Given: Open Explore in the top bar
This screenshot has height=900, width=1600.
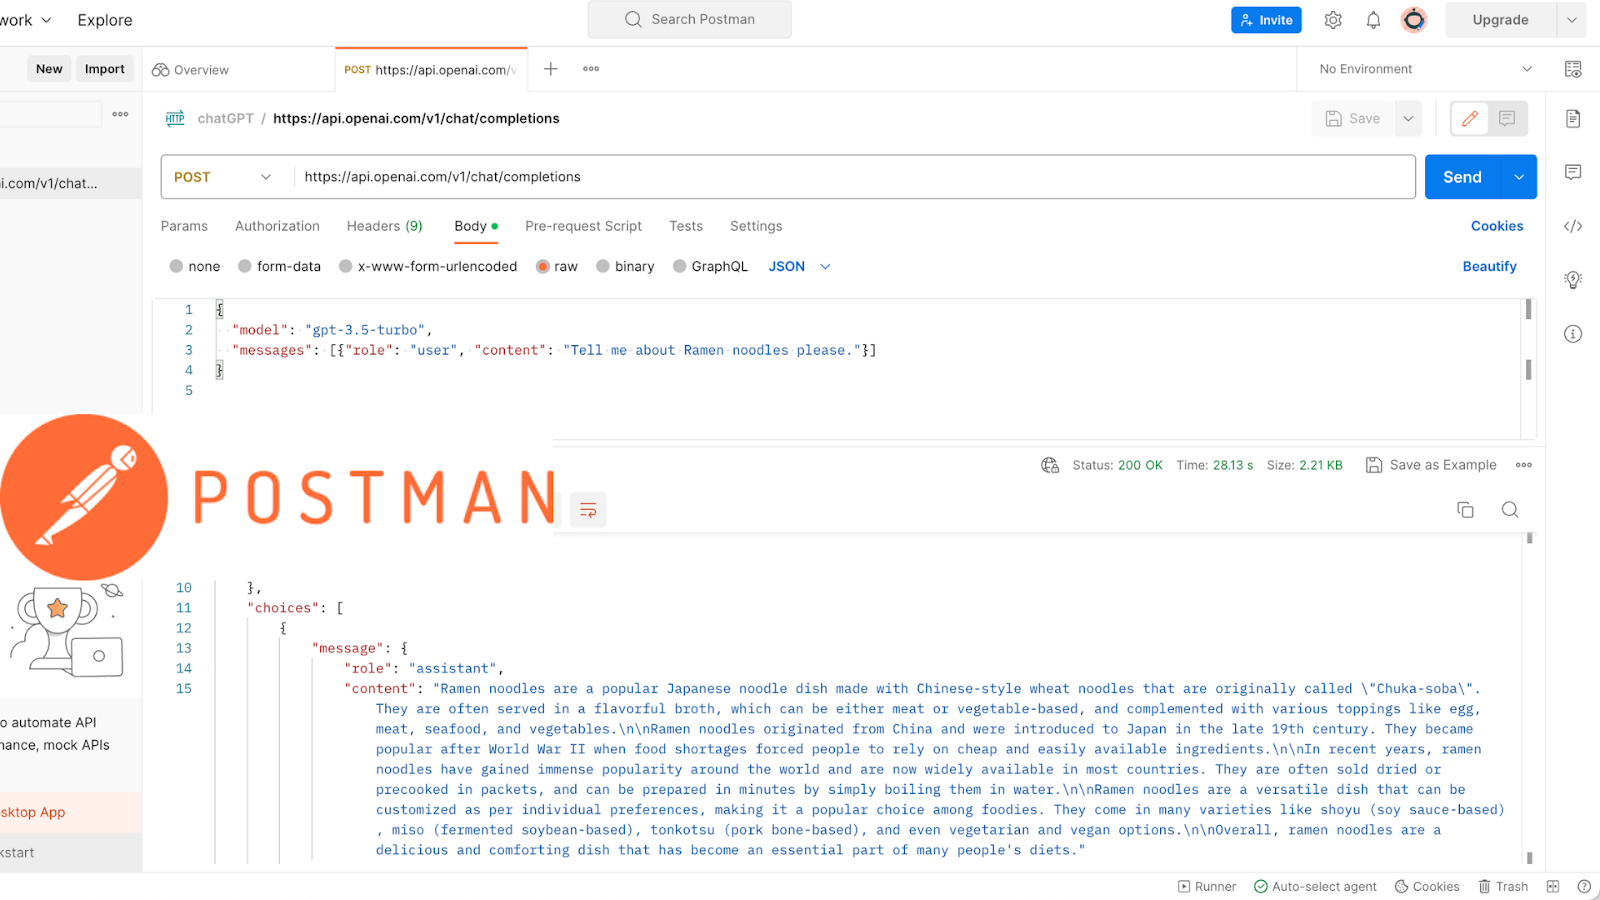Looking at the screenshot, I should pyautogui.click(x=105, y=20).
